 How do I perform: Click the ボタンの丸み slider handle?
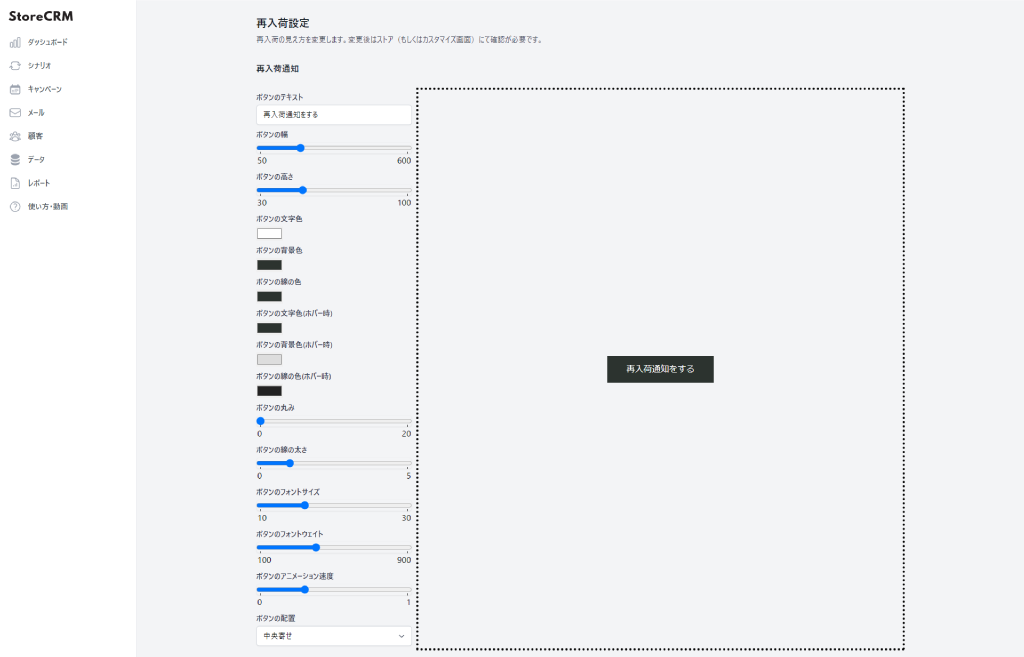(261, 421)
